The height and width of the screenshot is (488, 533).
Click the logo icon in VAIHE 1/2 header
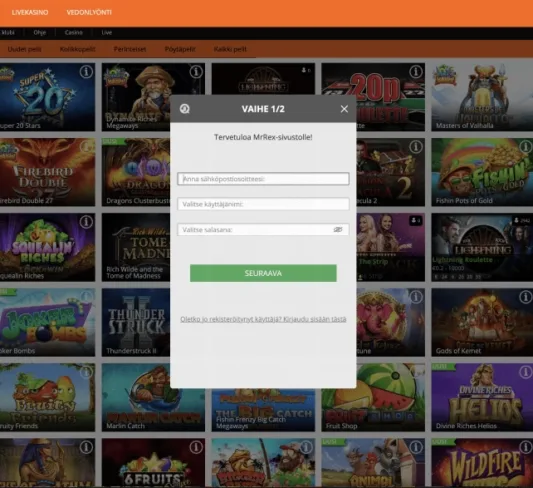[185, 109]
